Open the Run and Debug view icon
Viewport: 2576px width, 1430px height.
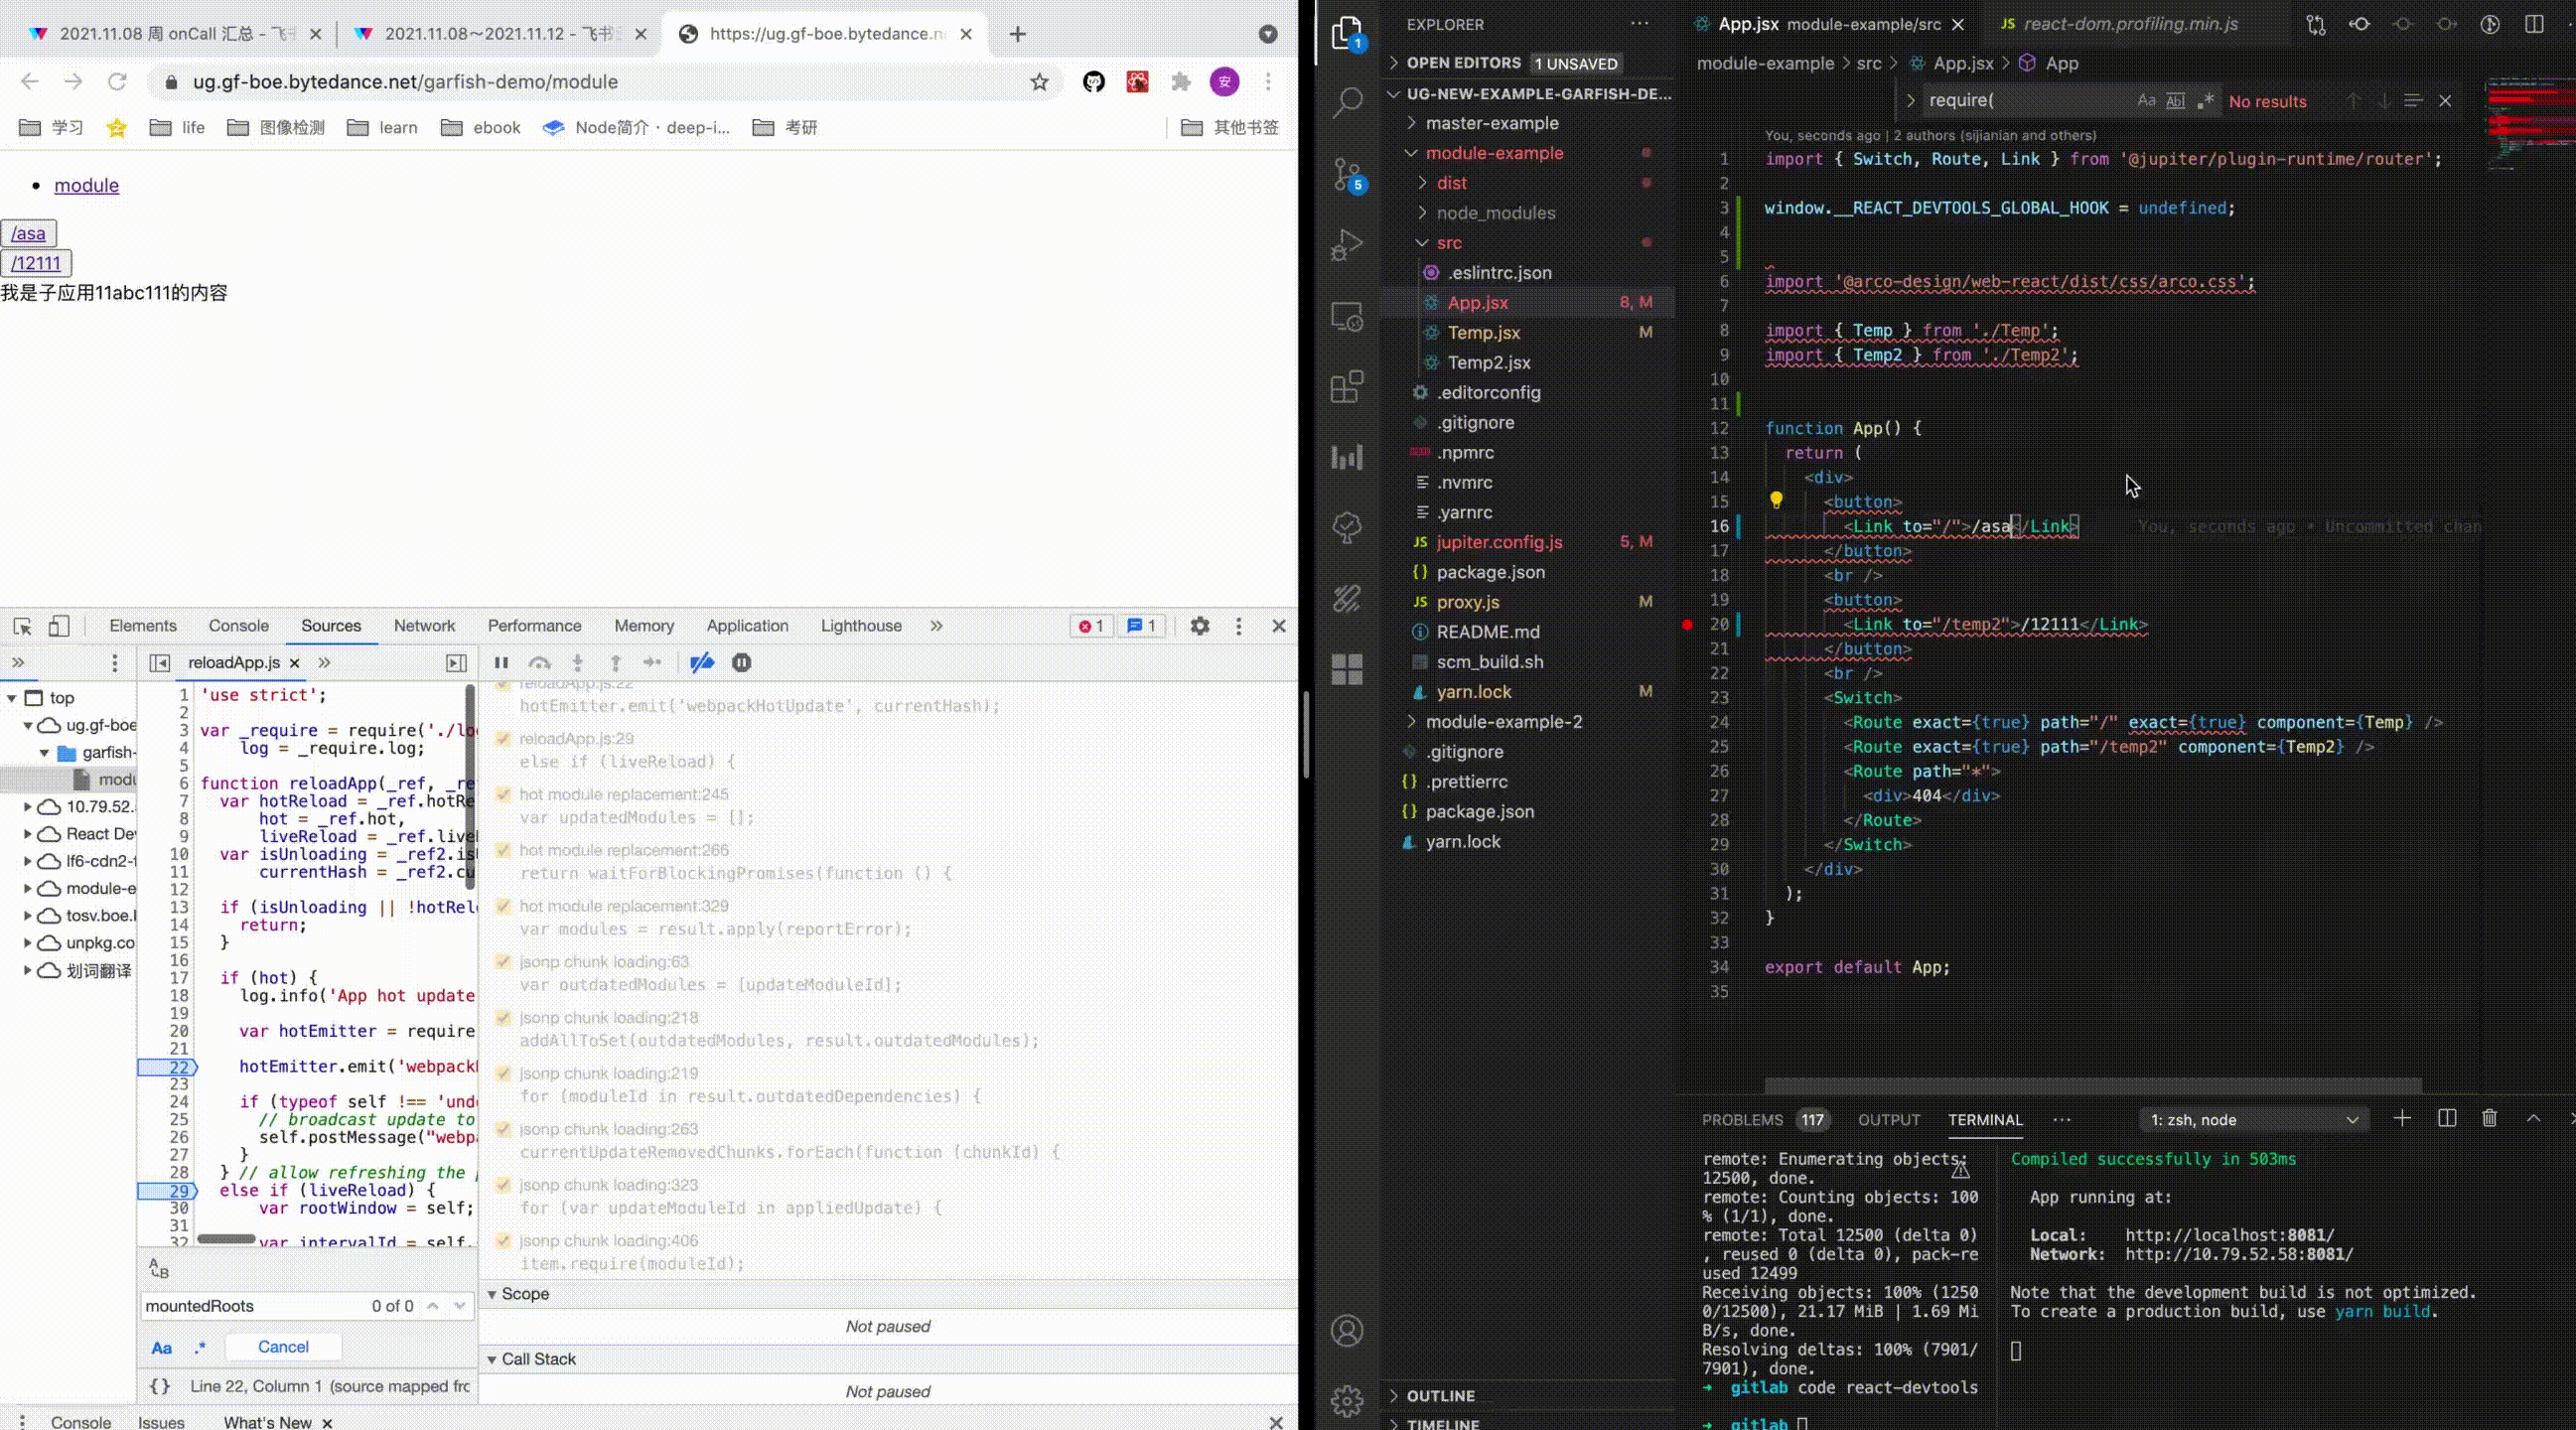1347,245
